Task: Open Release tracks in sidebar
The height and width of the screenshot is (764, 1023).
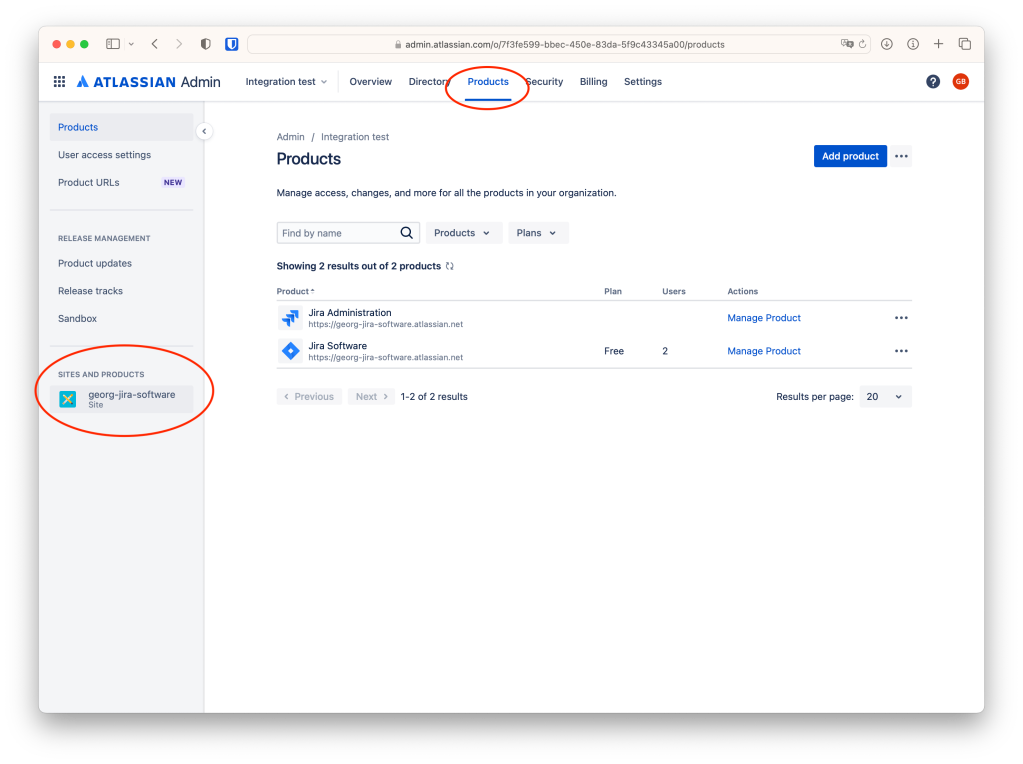Action: click(121, 291)
